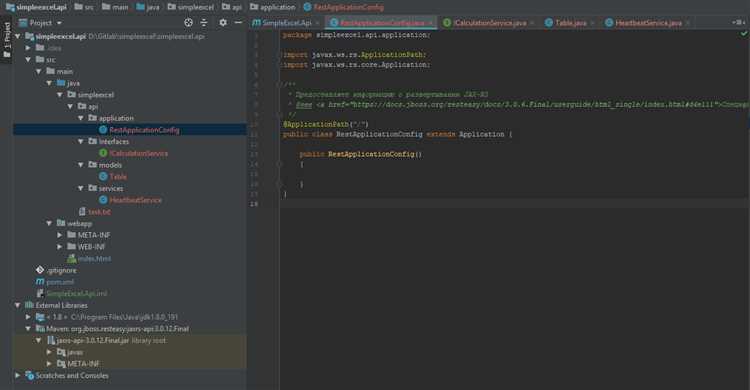Viewport: 750px width, 390px height.
Task: Collapse the interfaces package arrow
Action: point(81,142)
